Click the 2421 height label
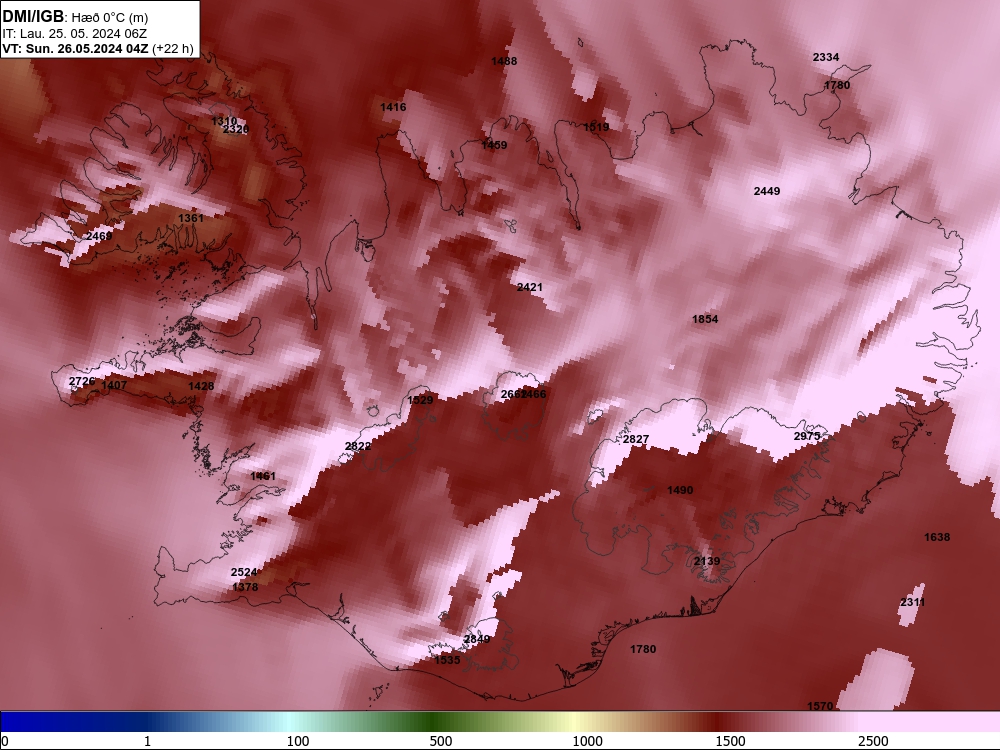Viewport: 1000px width, 750px height. coord(529,288)
